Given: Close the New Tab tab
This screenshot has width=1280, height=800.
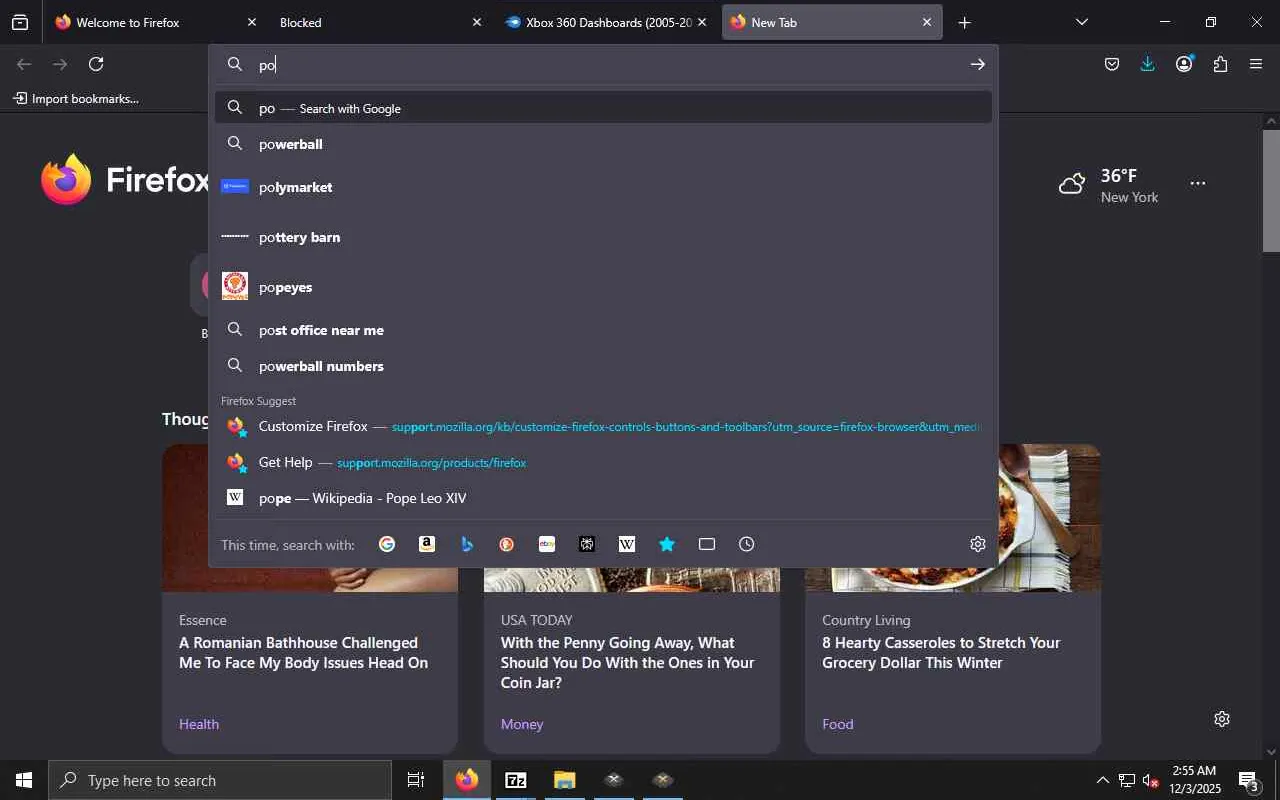Looking at the screenshot, I should tap(927, 22).
